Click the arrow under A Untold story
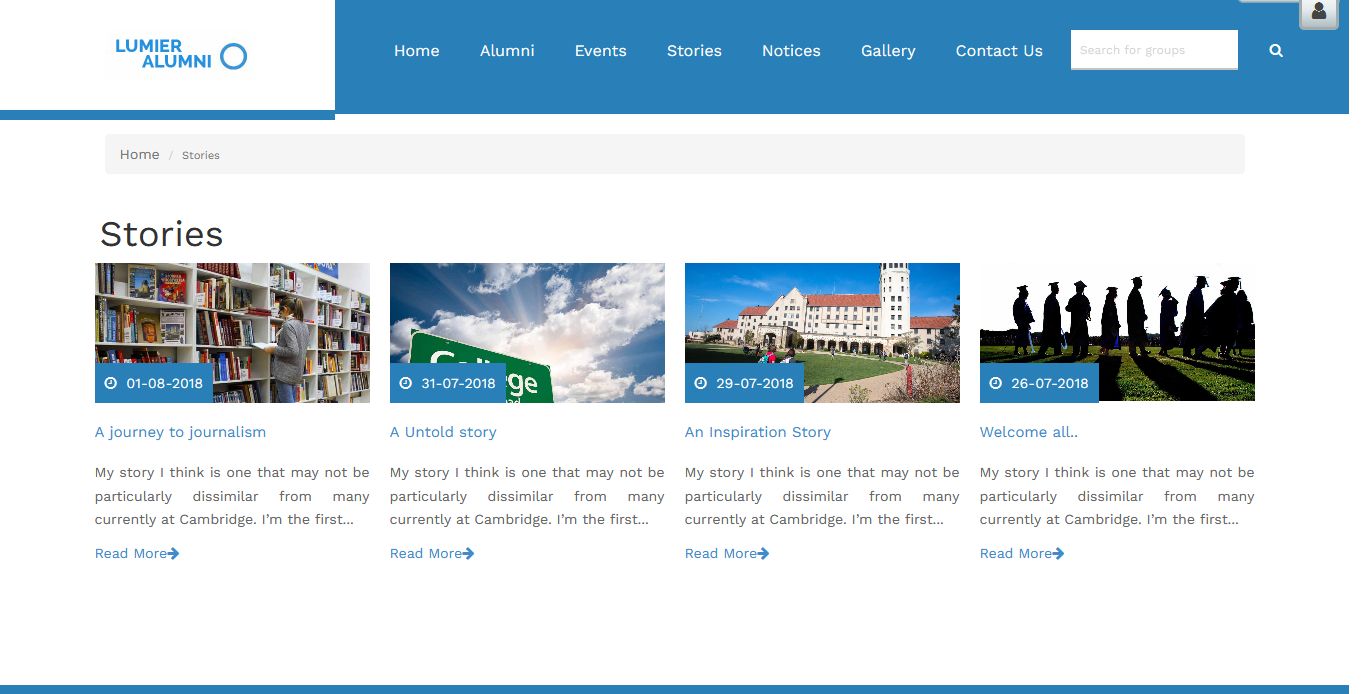This screenshot has width=1365, height=694. (x=468, y=553)
